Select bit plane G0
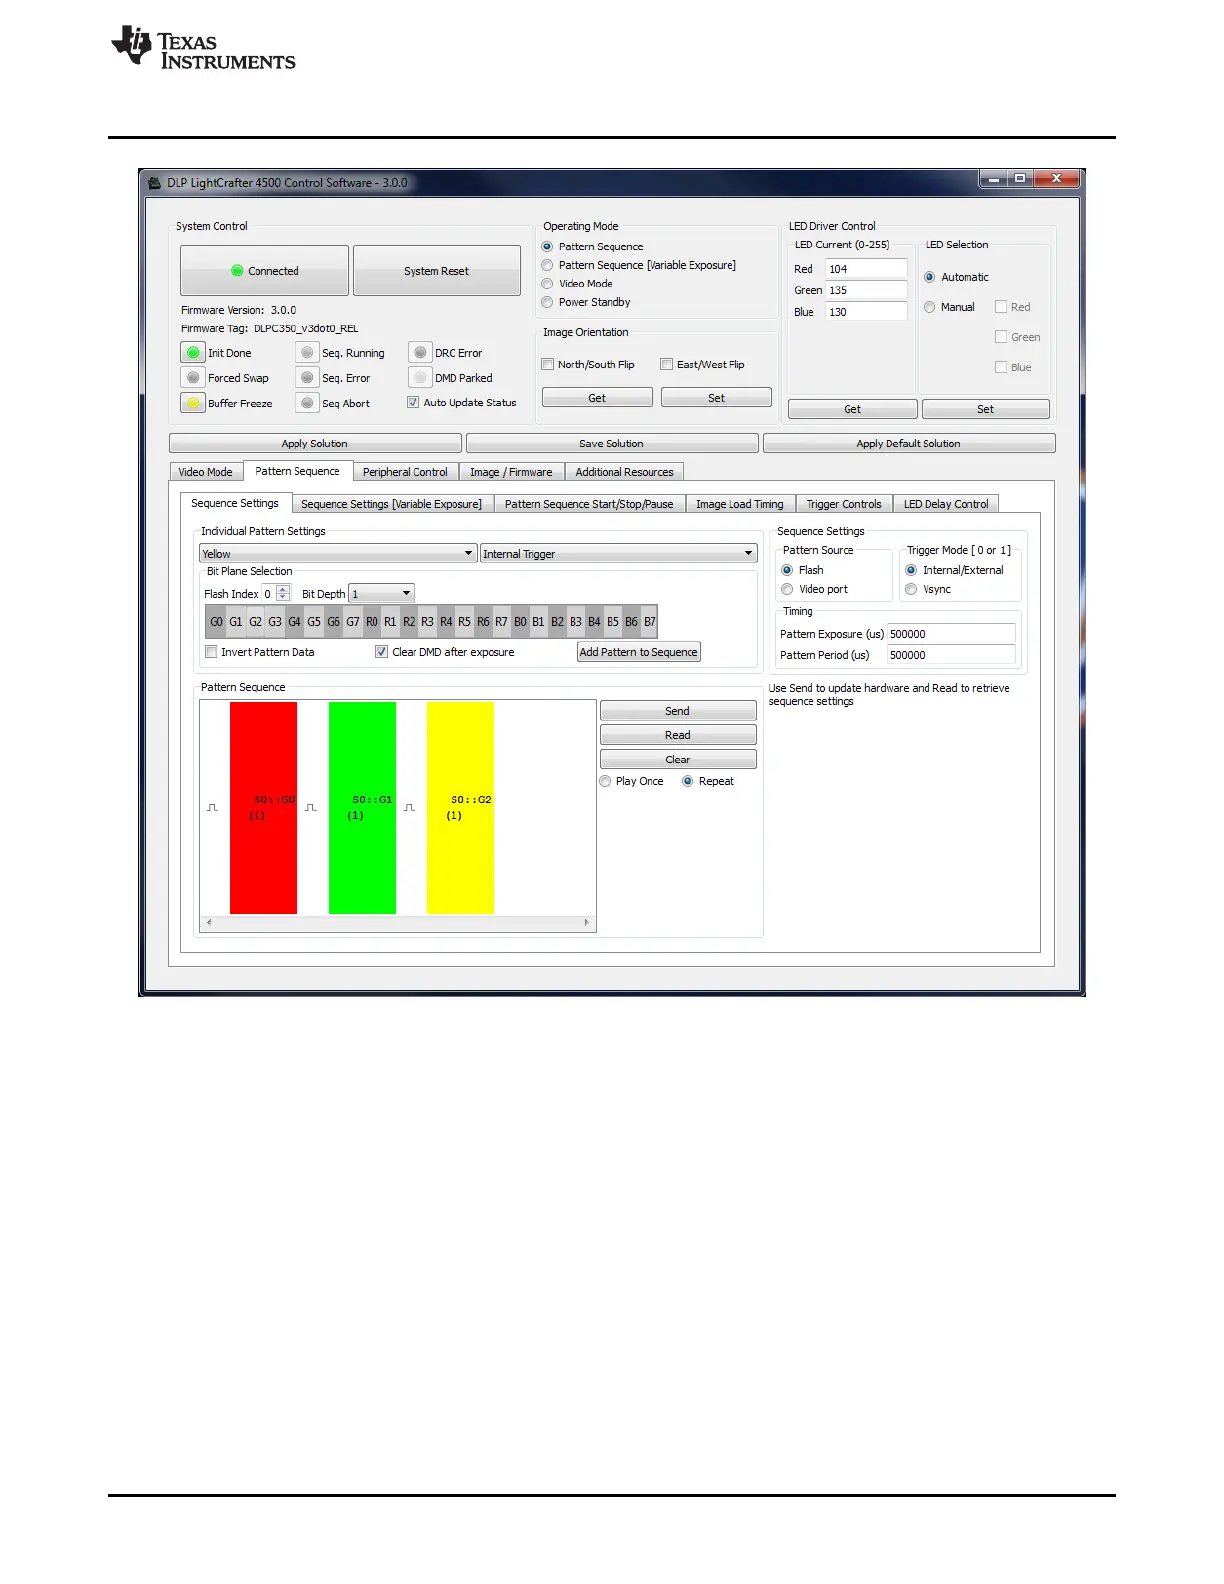The height and width of the screenshot is (1584, 1224). pos(216,622)
